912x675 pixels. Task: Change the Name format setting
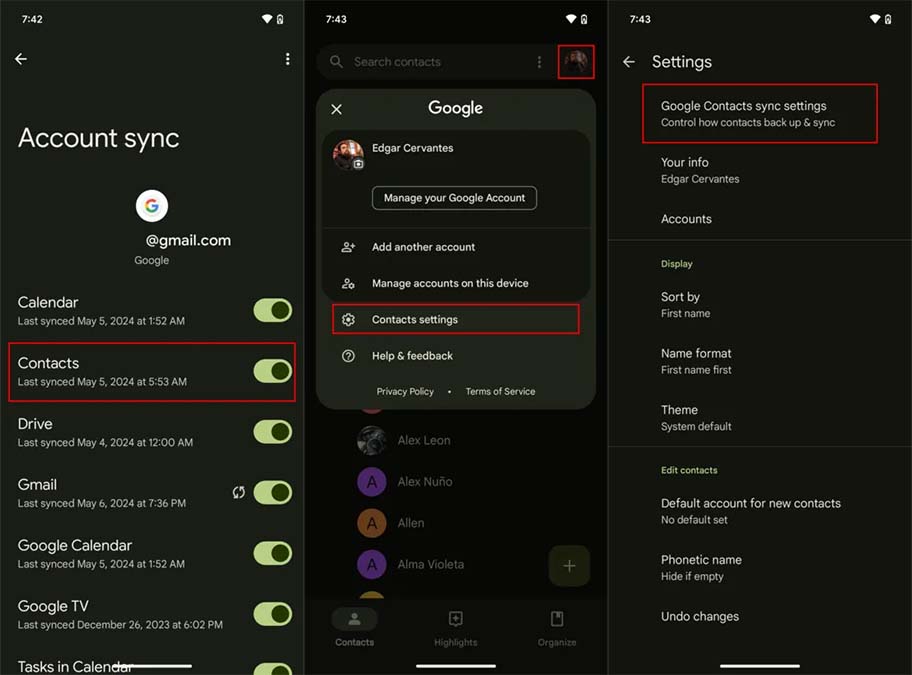point(697,361)
